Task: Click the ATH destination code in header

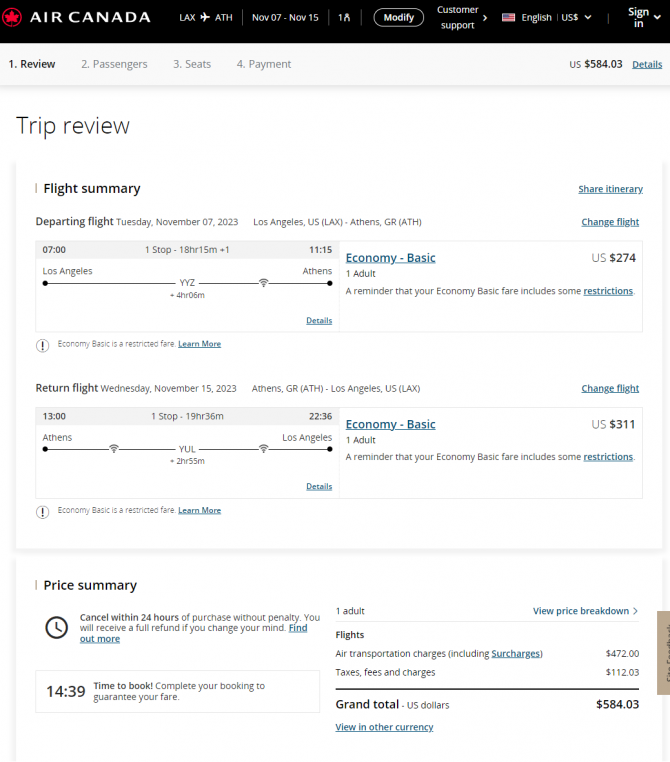Action: [x=223, y=17]
